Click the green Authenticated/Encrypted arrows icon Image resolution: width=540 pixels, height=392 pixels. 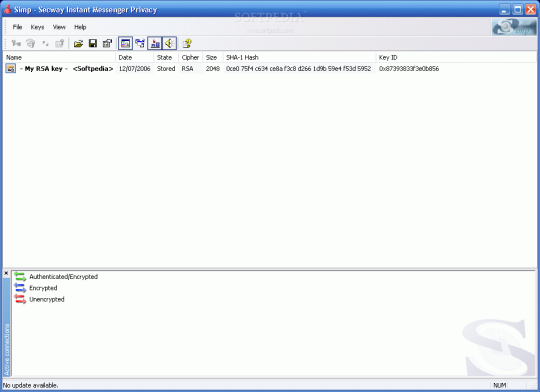[x=20, y=277]
